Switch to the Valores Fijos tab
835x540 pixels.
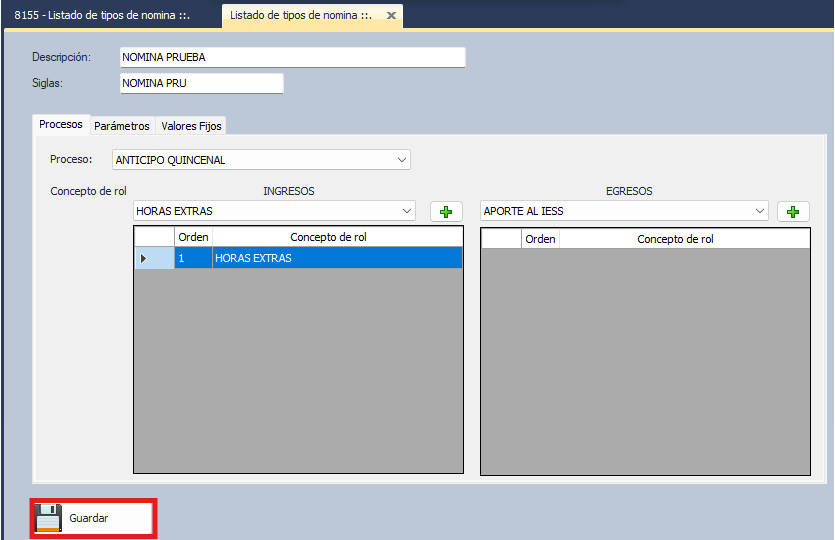[191, 126]
